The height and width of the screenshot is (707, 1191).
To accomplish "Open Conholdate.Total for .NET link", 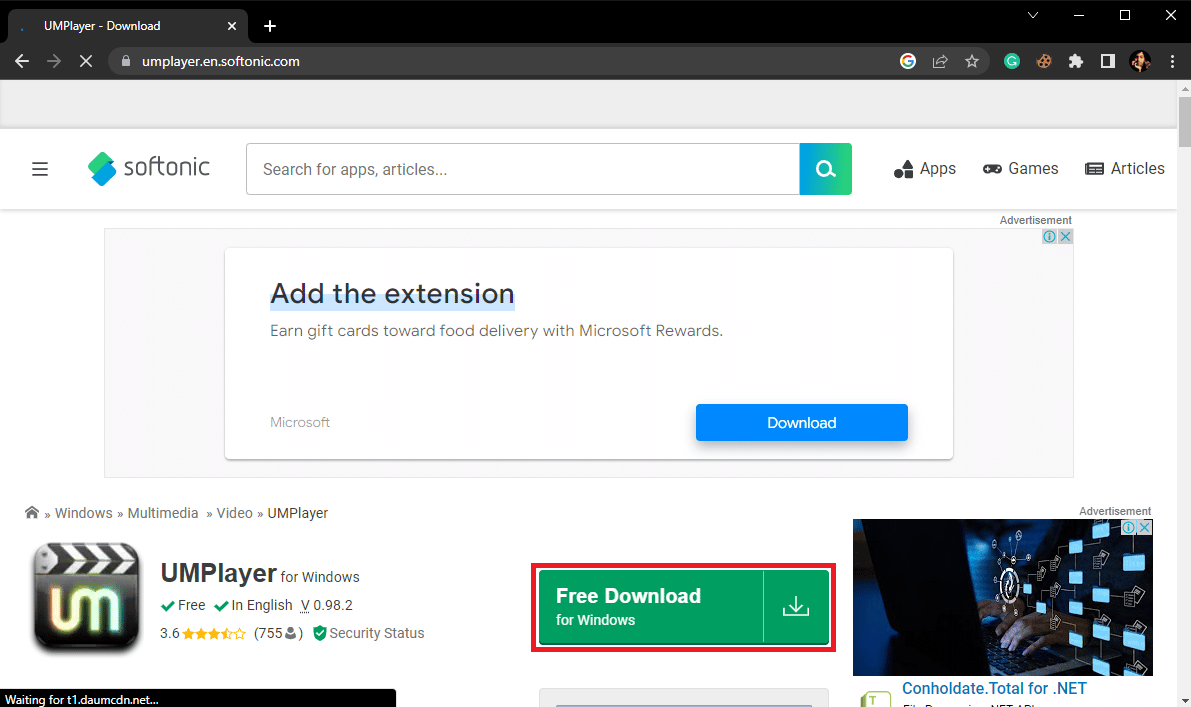I will coord(994,688).
